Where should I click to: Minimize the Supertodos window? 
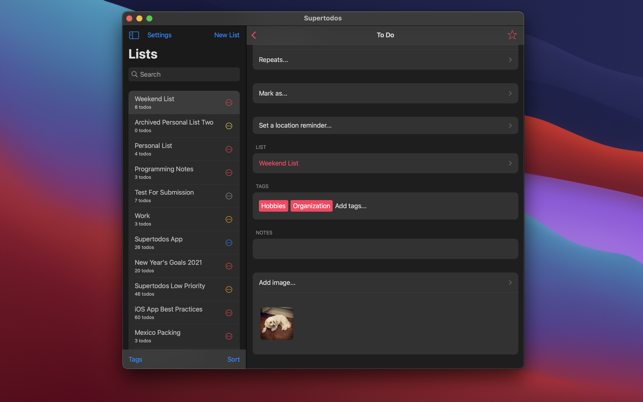[139, 18]
